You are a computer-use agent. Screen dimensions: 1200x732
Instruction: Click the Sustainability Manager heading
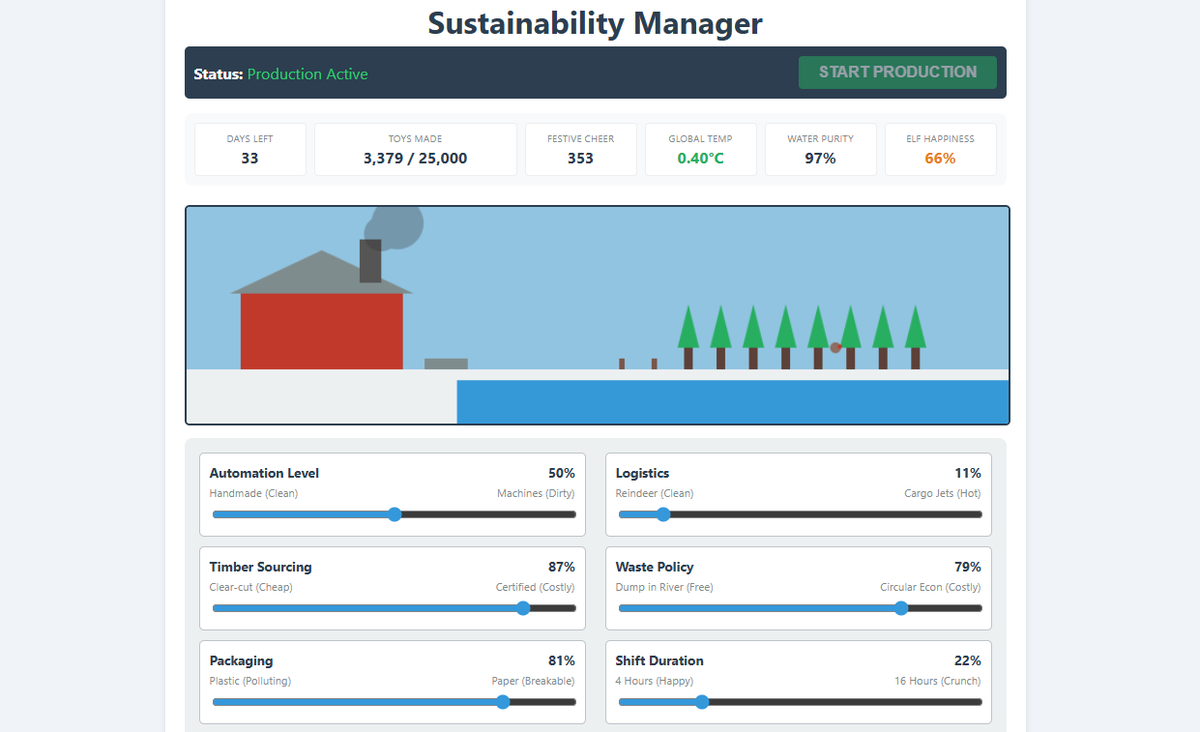click(595, 23)
